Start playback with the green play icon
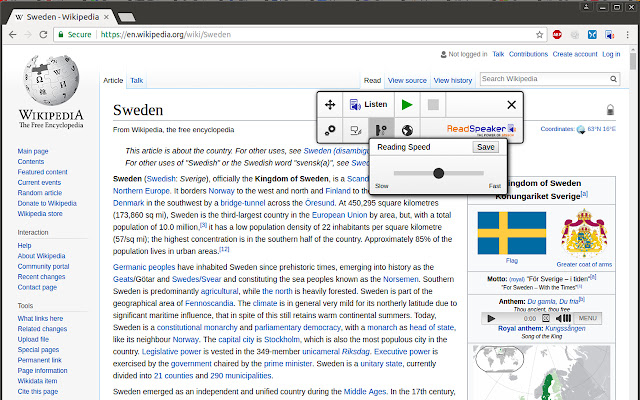Viewport: 640px width, 400px height. point(407,104)
